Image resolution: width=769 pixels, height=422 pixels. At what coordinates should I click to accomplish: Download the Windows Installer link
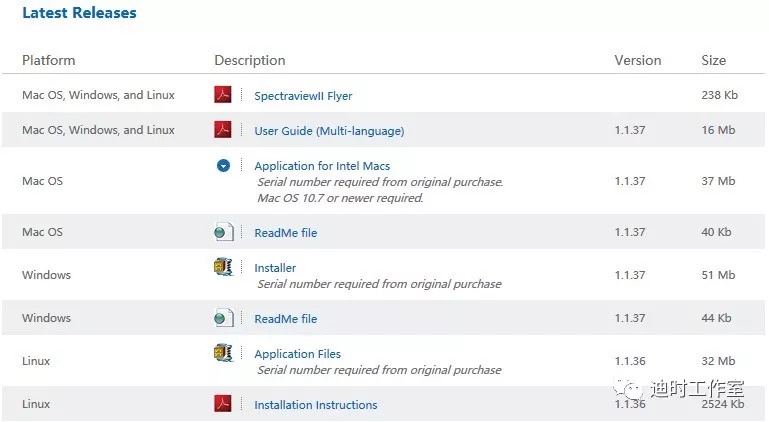(275, 268)
